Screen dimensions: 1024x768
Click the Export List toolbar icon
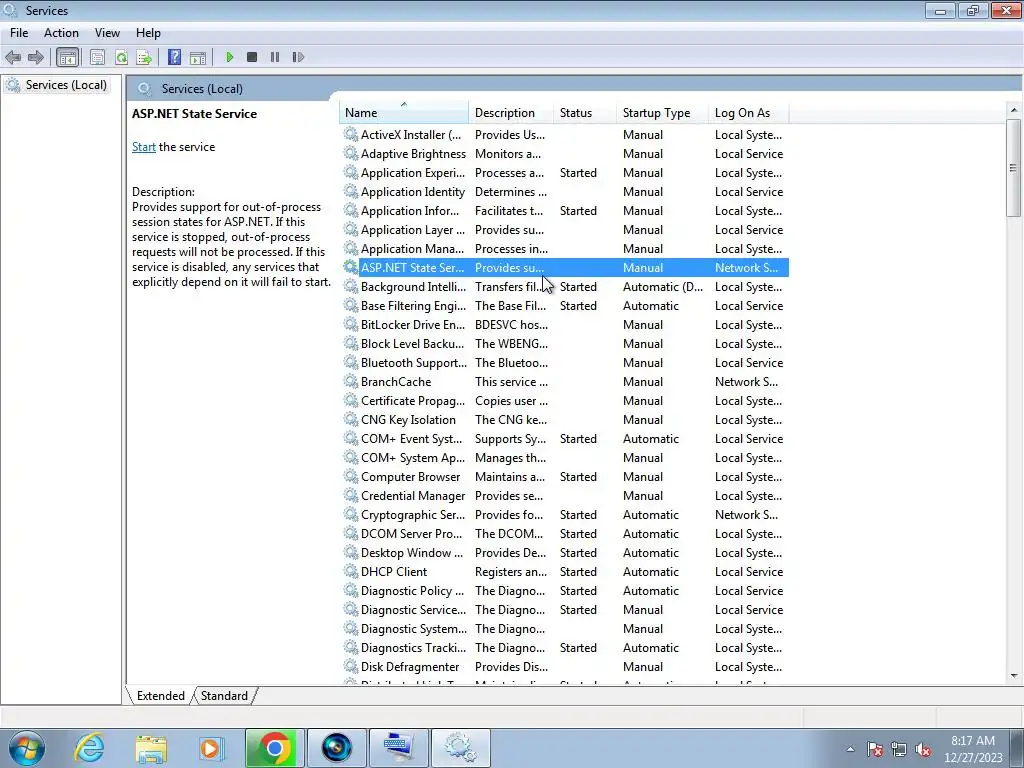[144, 57]
